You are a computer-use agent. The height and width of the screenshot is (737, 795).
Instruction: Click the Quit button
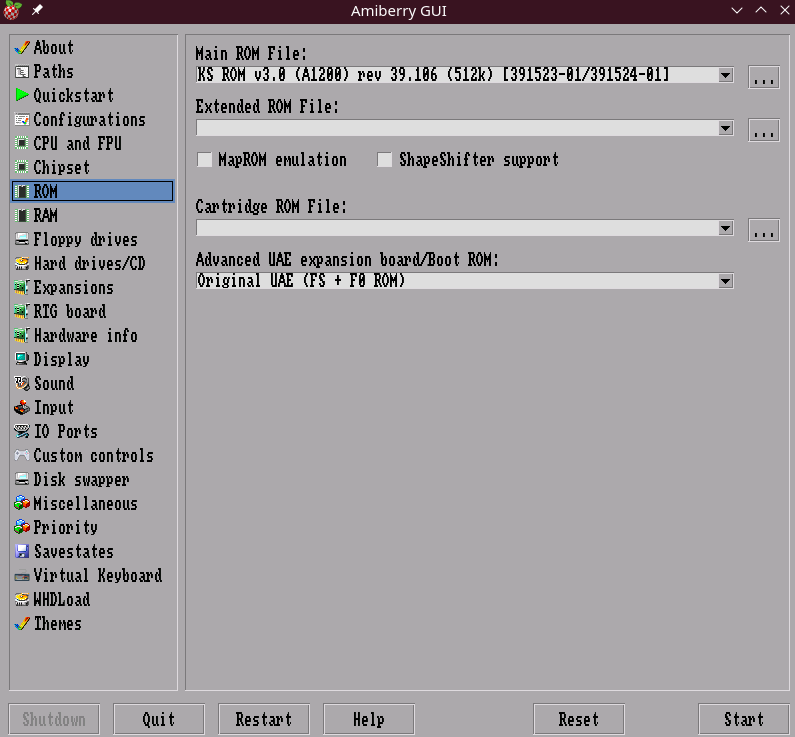[159, 719]
